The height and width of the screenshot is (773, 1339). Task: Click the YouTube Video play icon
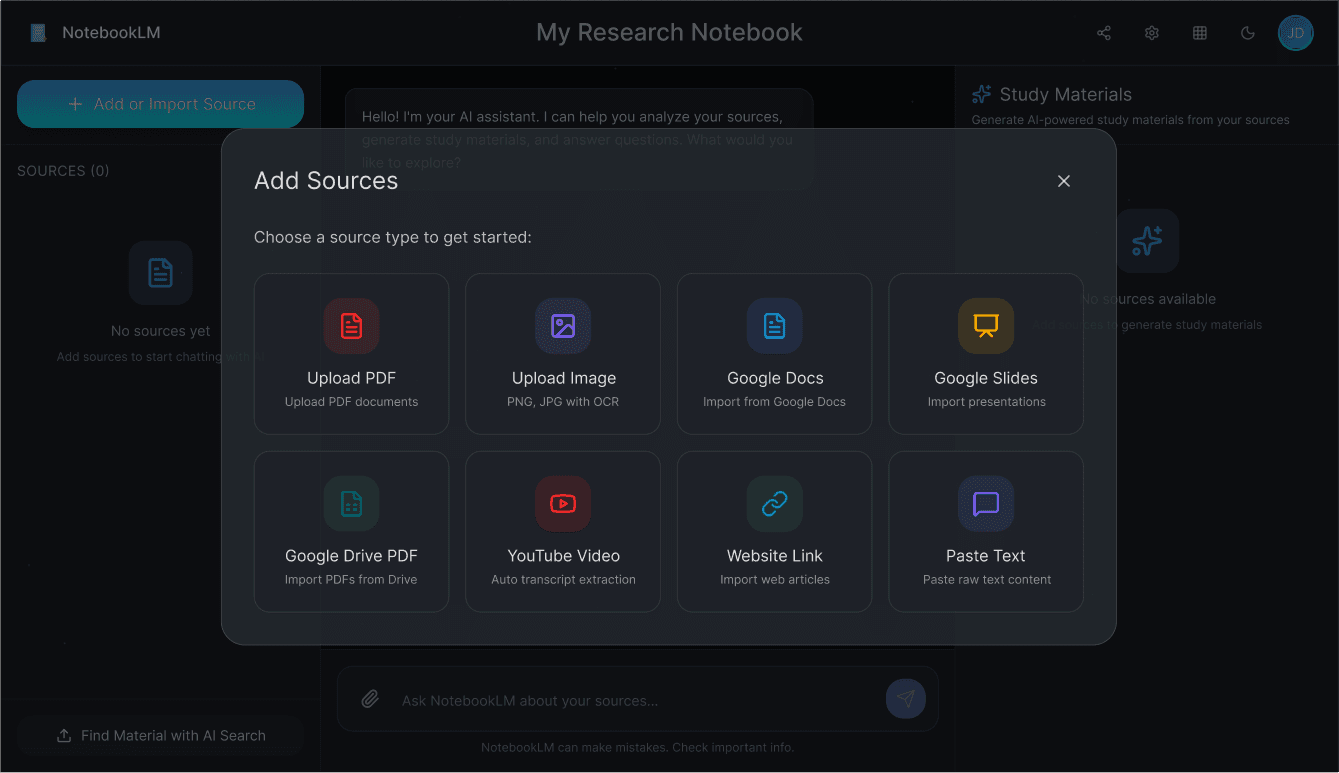[x=563, y=503]
